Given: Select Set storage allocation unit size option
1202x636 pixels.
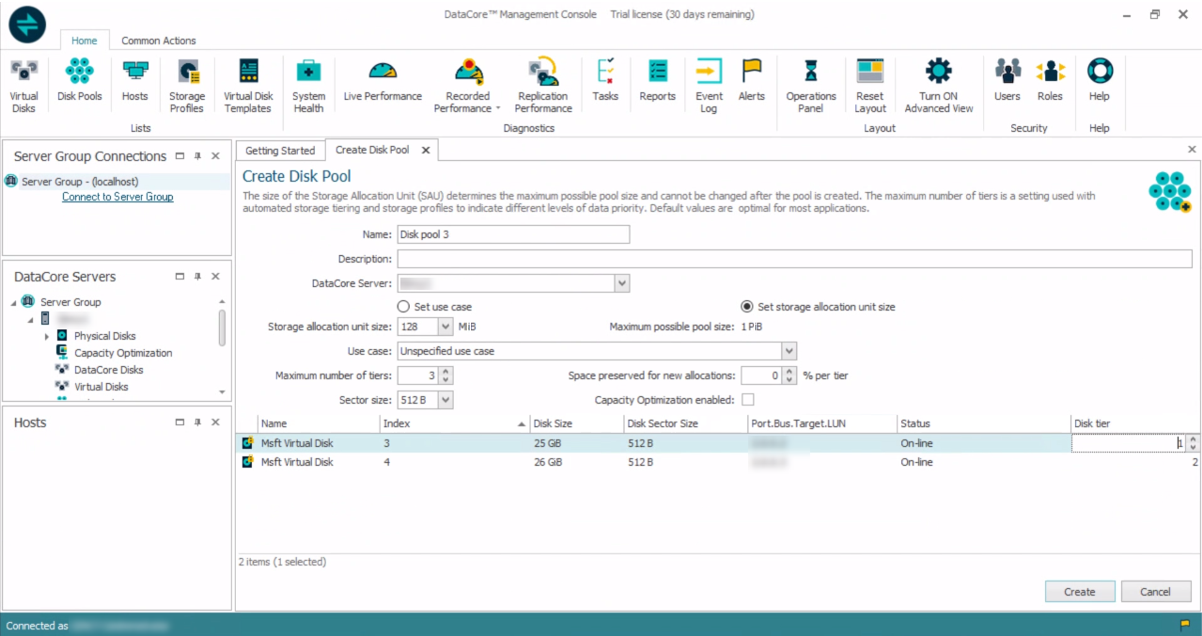Looking at the screenshot, I should click(747, 307).
